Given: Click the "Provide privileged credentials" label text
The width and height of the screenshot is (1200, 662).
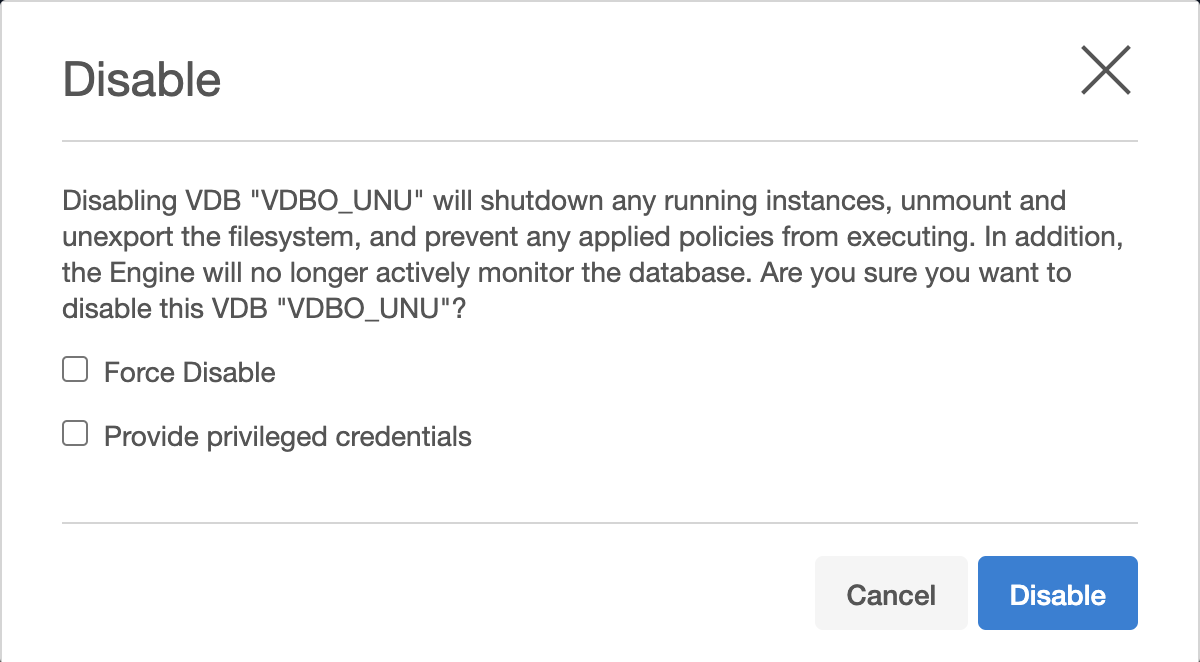Looking at the screenshot, I should [x=287, y=437].
